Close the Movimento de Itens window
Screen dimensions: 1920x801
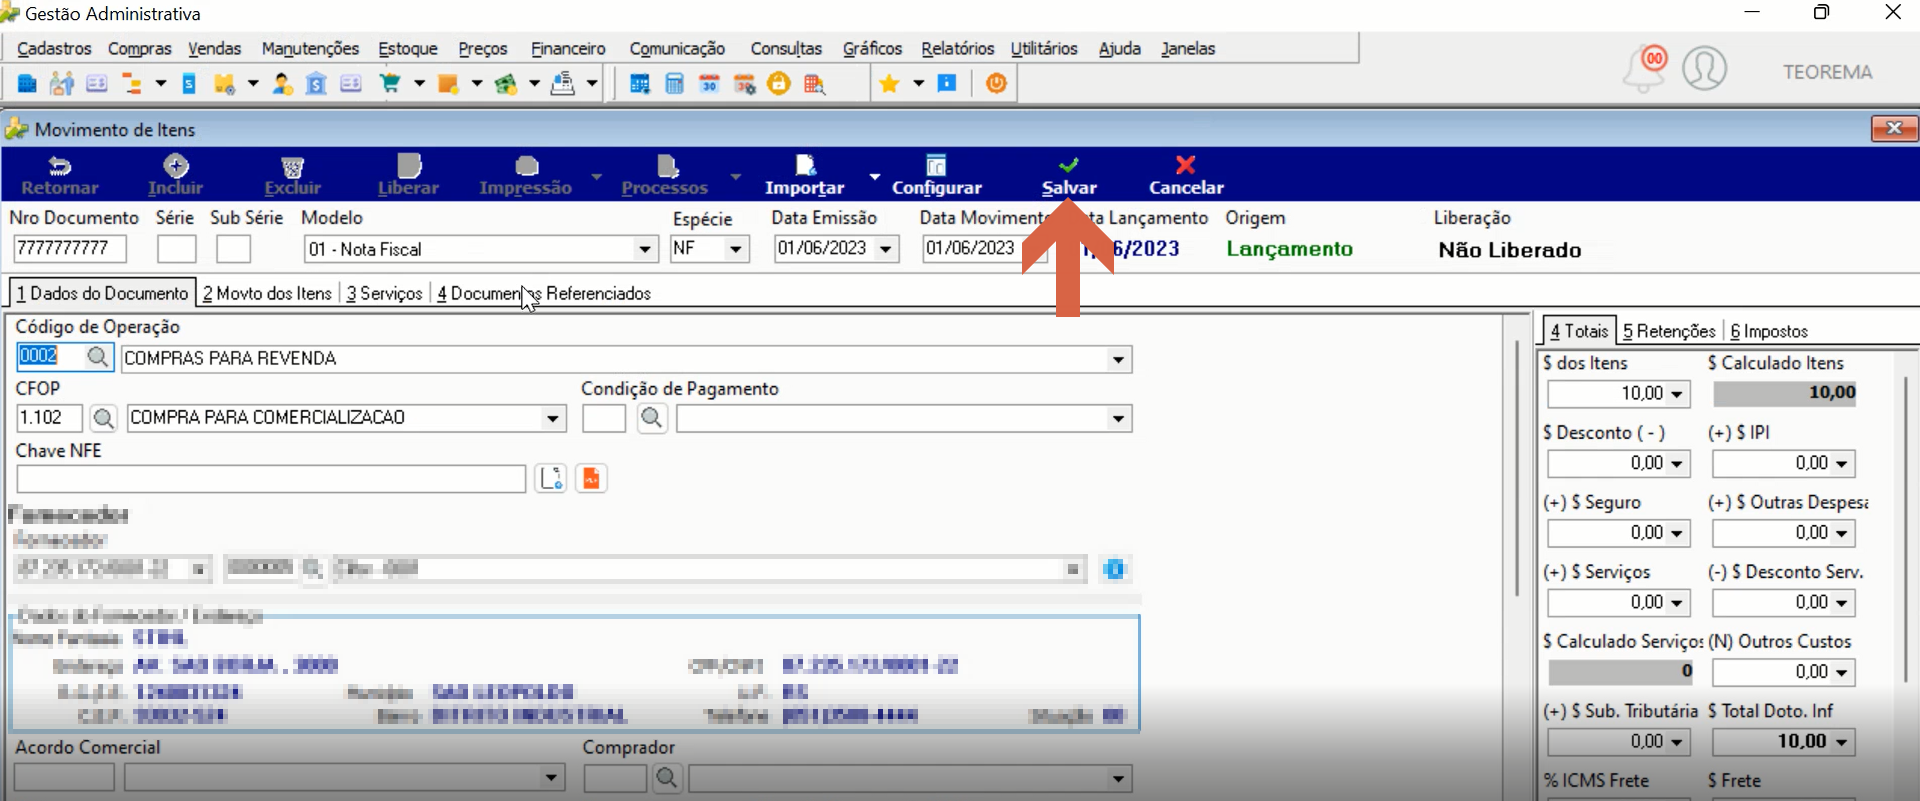click(x=1894, y=128)
